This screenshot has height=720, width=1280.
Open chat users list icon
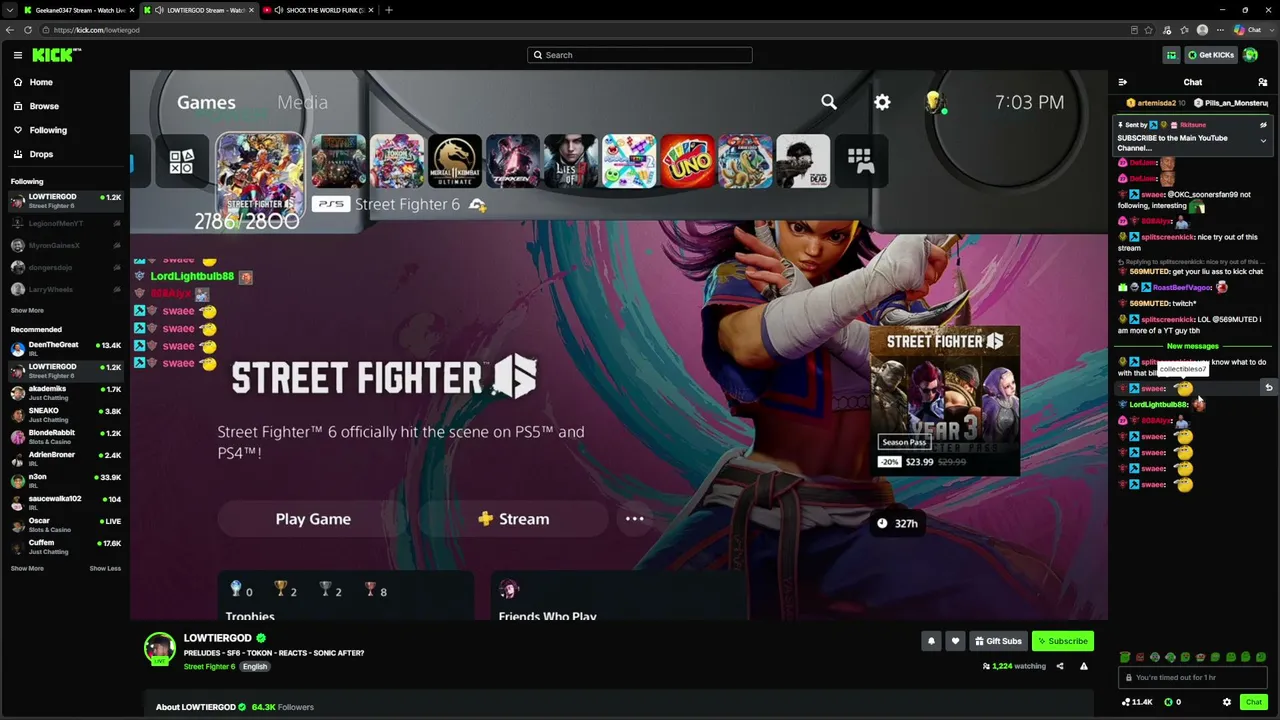pos(1263,82)
